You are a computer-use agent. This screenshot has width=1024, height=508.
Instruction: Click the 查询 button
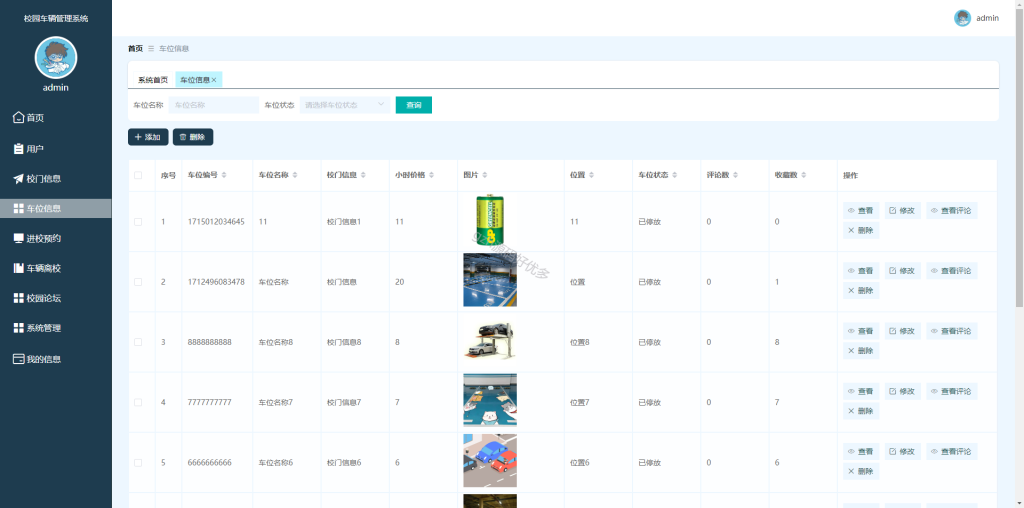pyautogui.click(x=413, y=105)
